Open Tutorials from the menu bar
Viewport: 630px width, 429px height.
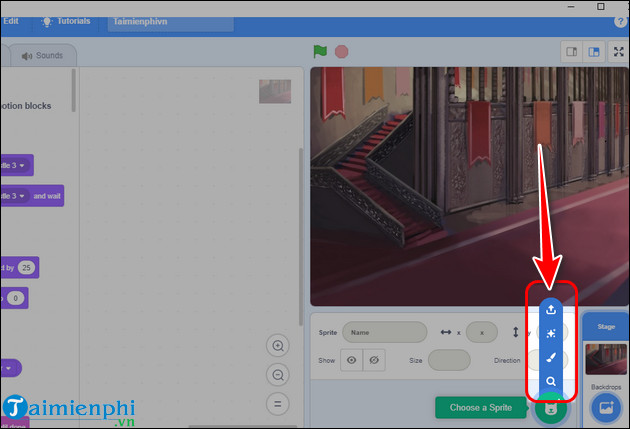click(x=66, y=21)
